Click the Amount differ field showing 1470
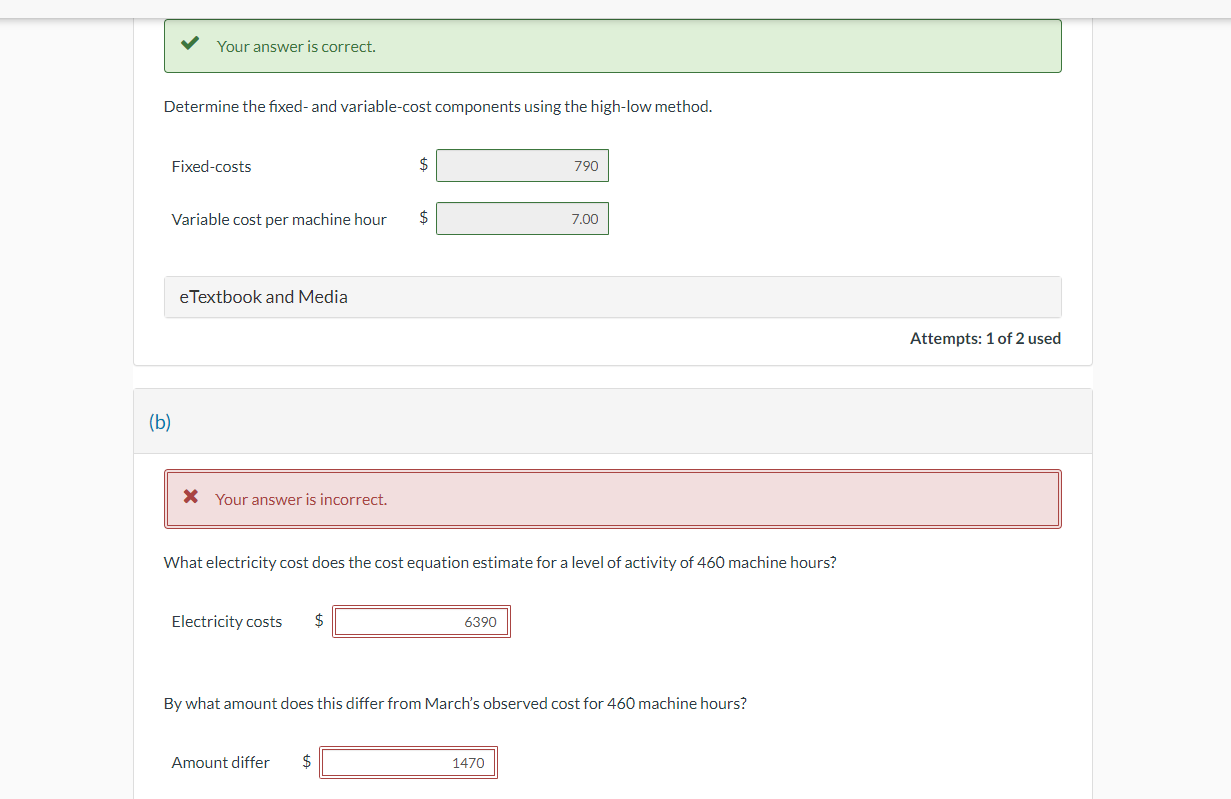Viewport: 1231px width, 799px height. coord(408,761)
